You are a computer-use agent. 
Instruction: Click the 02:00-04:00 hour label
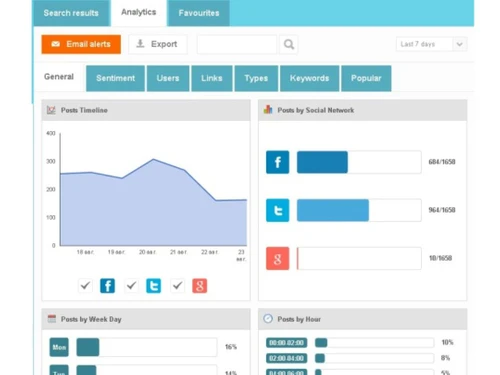tap(286, 358)
